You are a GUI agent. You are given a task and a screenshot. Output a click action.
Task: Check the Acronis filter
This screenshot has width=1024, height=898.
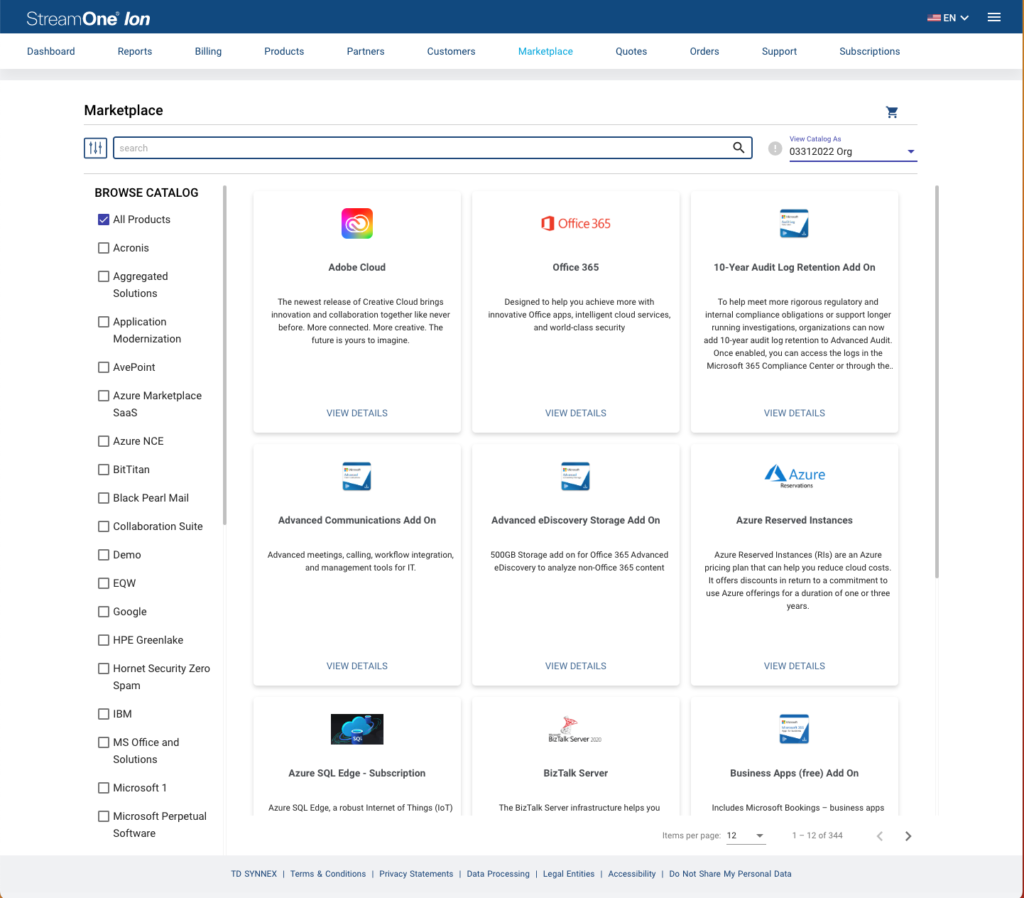[x=103, y=248]
